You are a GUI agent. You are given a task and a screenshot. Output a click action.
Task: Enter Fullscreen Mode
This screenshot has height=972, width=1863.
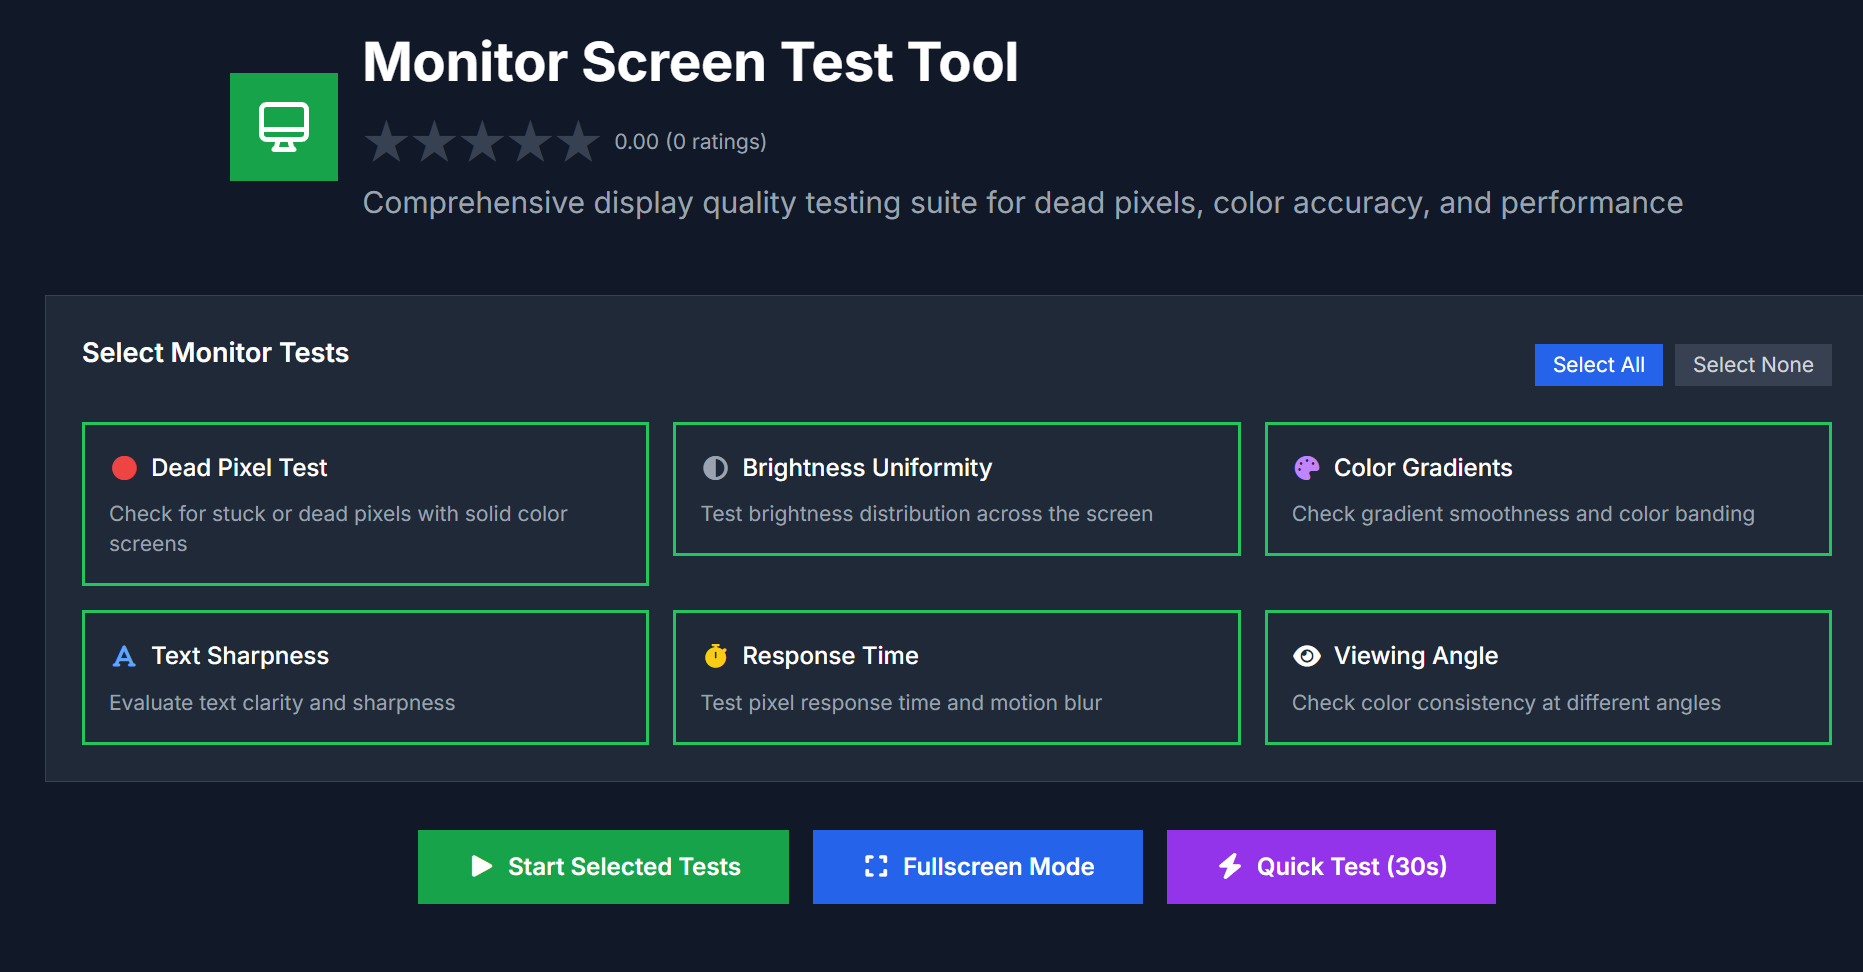point(977,867)
